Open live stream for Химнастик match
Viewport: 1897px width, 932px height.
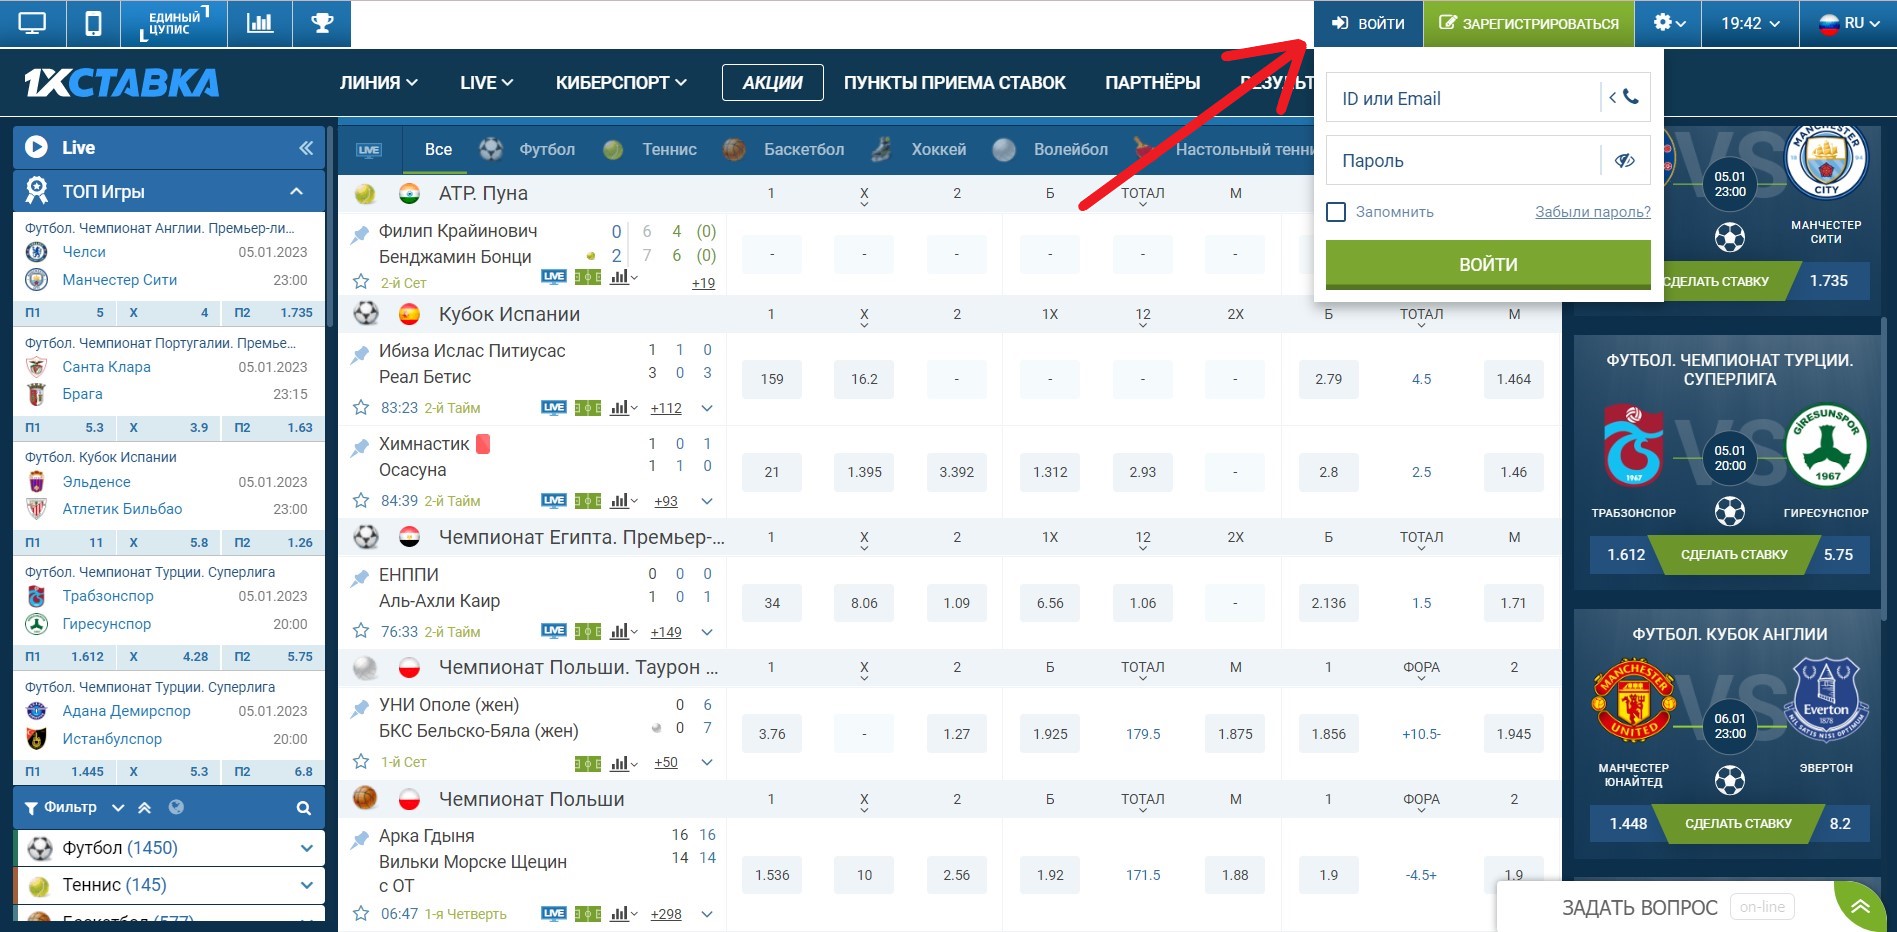(554, 500)
